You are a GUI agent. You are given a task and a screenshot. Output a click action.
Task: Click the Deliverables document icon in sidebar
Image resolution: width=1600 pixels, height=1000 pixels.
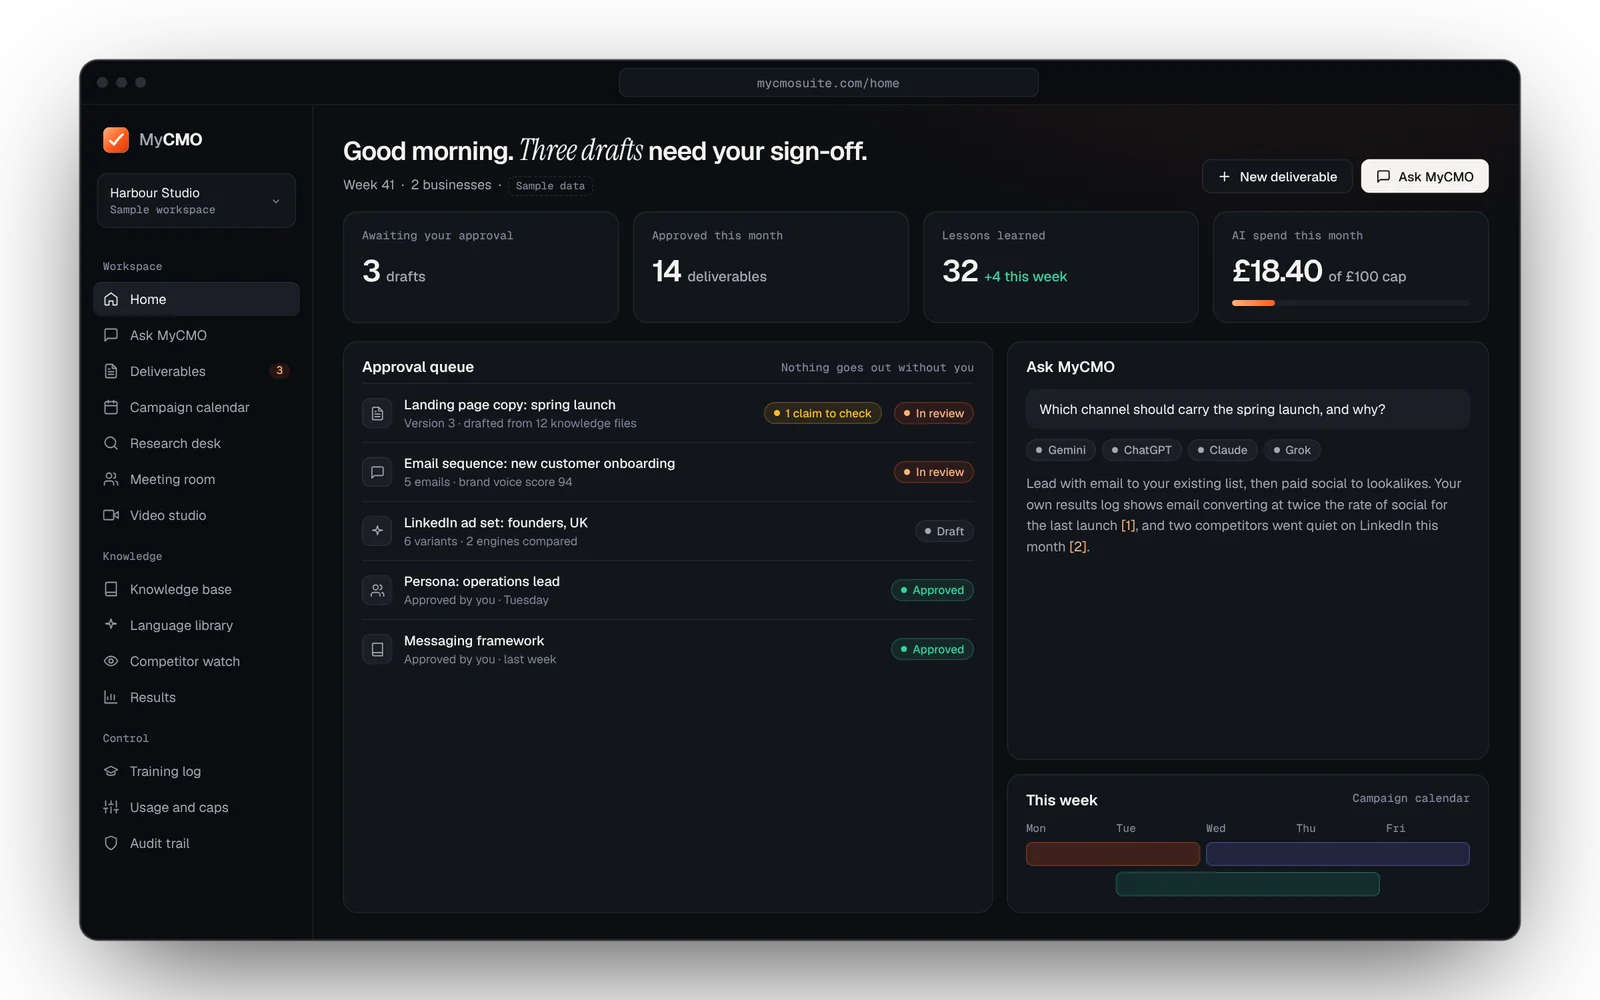tap(111, 371)
